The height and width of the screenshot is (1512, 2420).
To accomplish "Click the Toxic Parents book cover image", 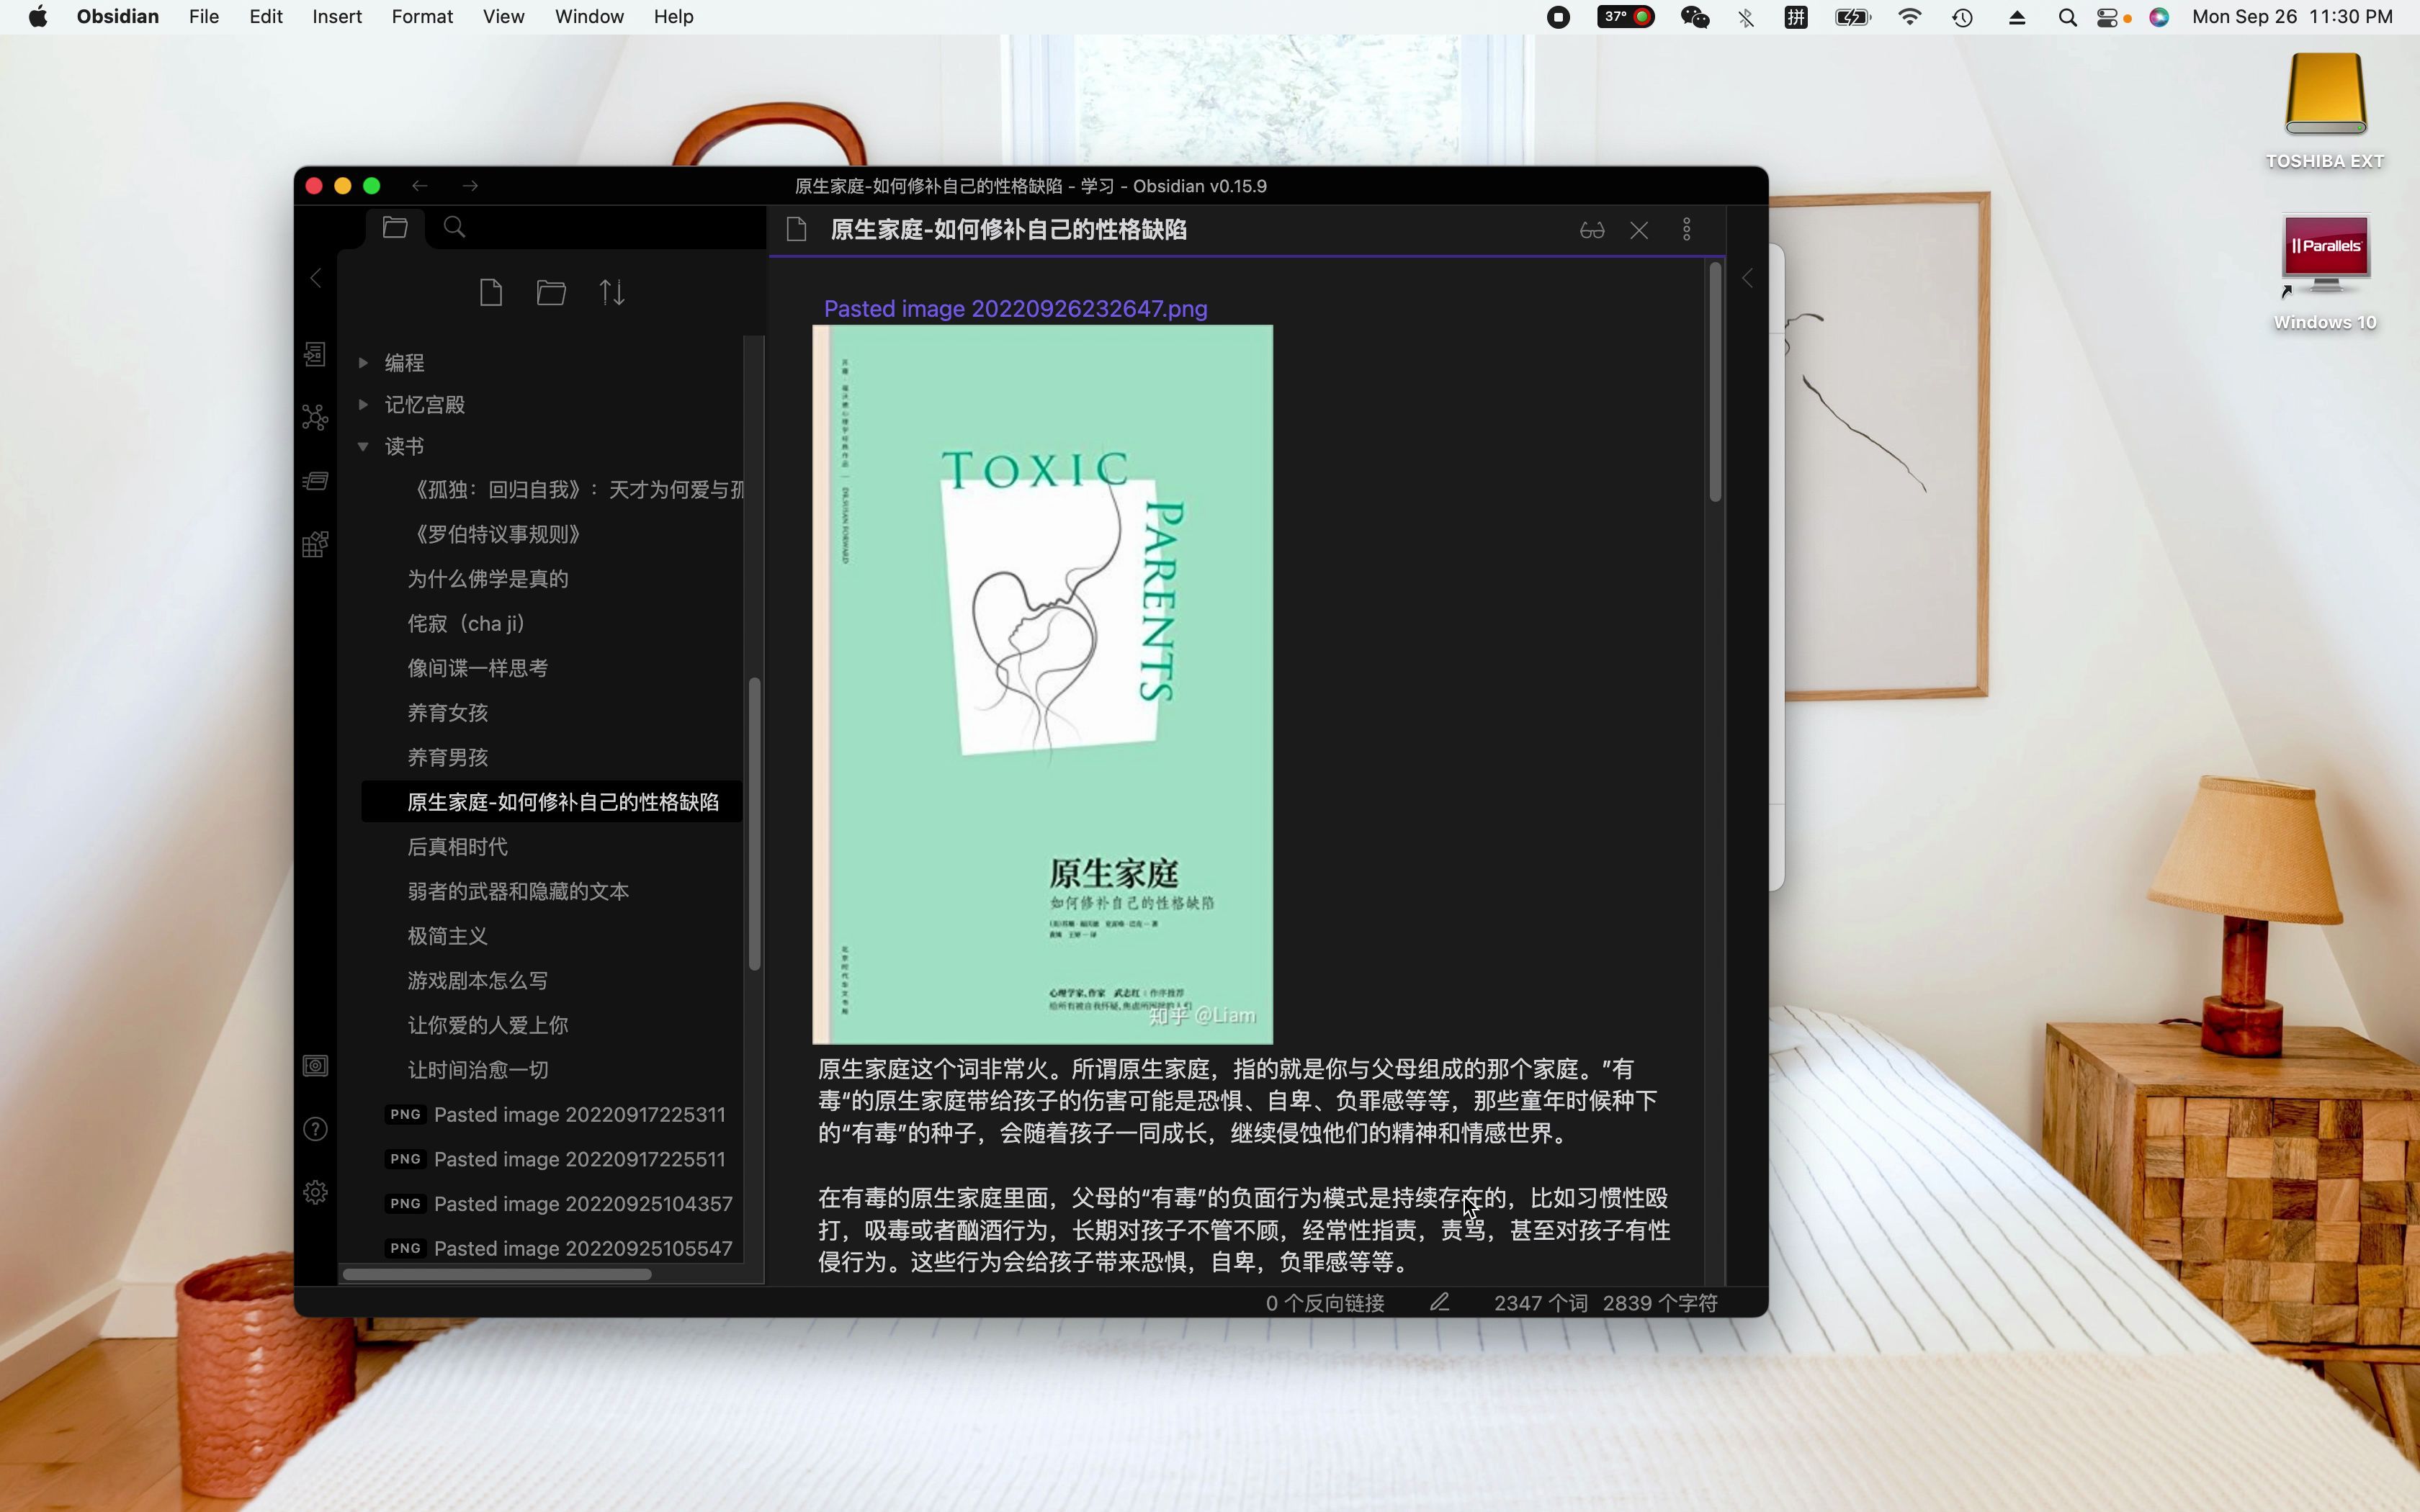I will click(x=1042, y=685).
